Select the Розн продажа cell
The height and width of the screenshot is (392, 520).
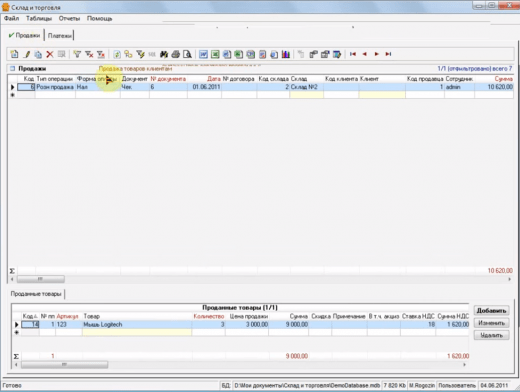click(x=55, y=87)
